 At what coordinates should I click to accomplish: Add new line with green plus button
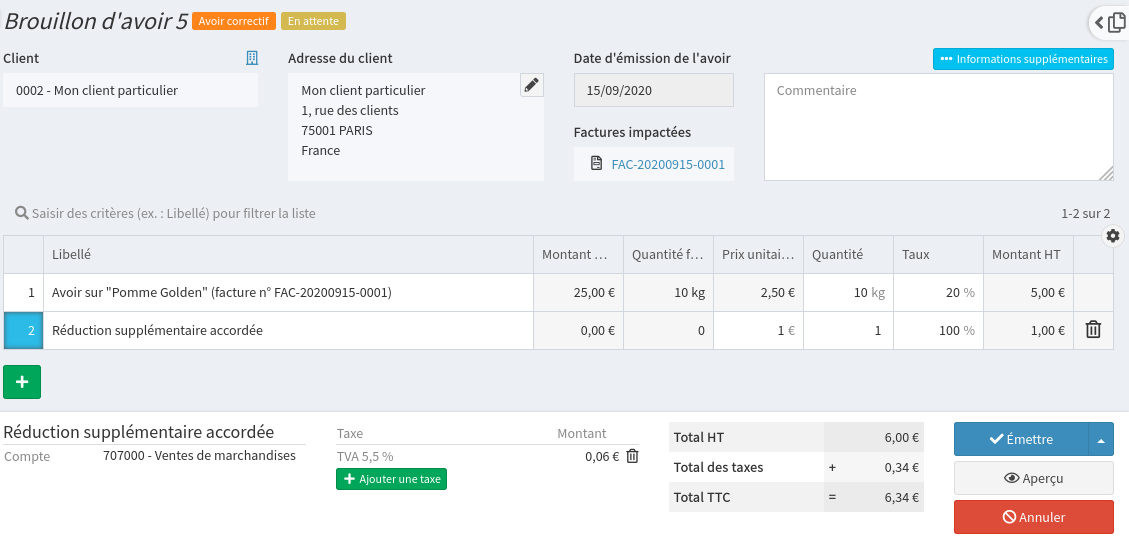(22, 382)
